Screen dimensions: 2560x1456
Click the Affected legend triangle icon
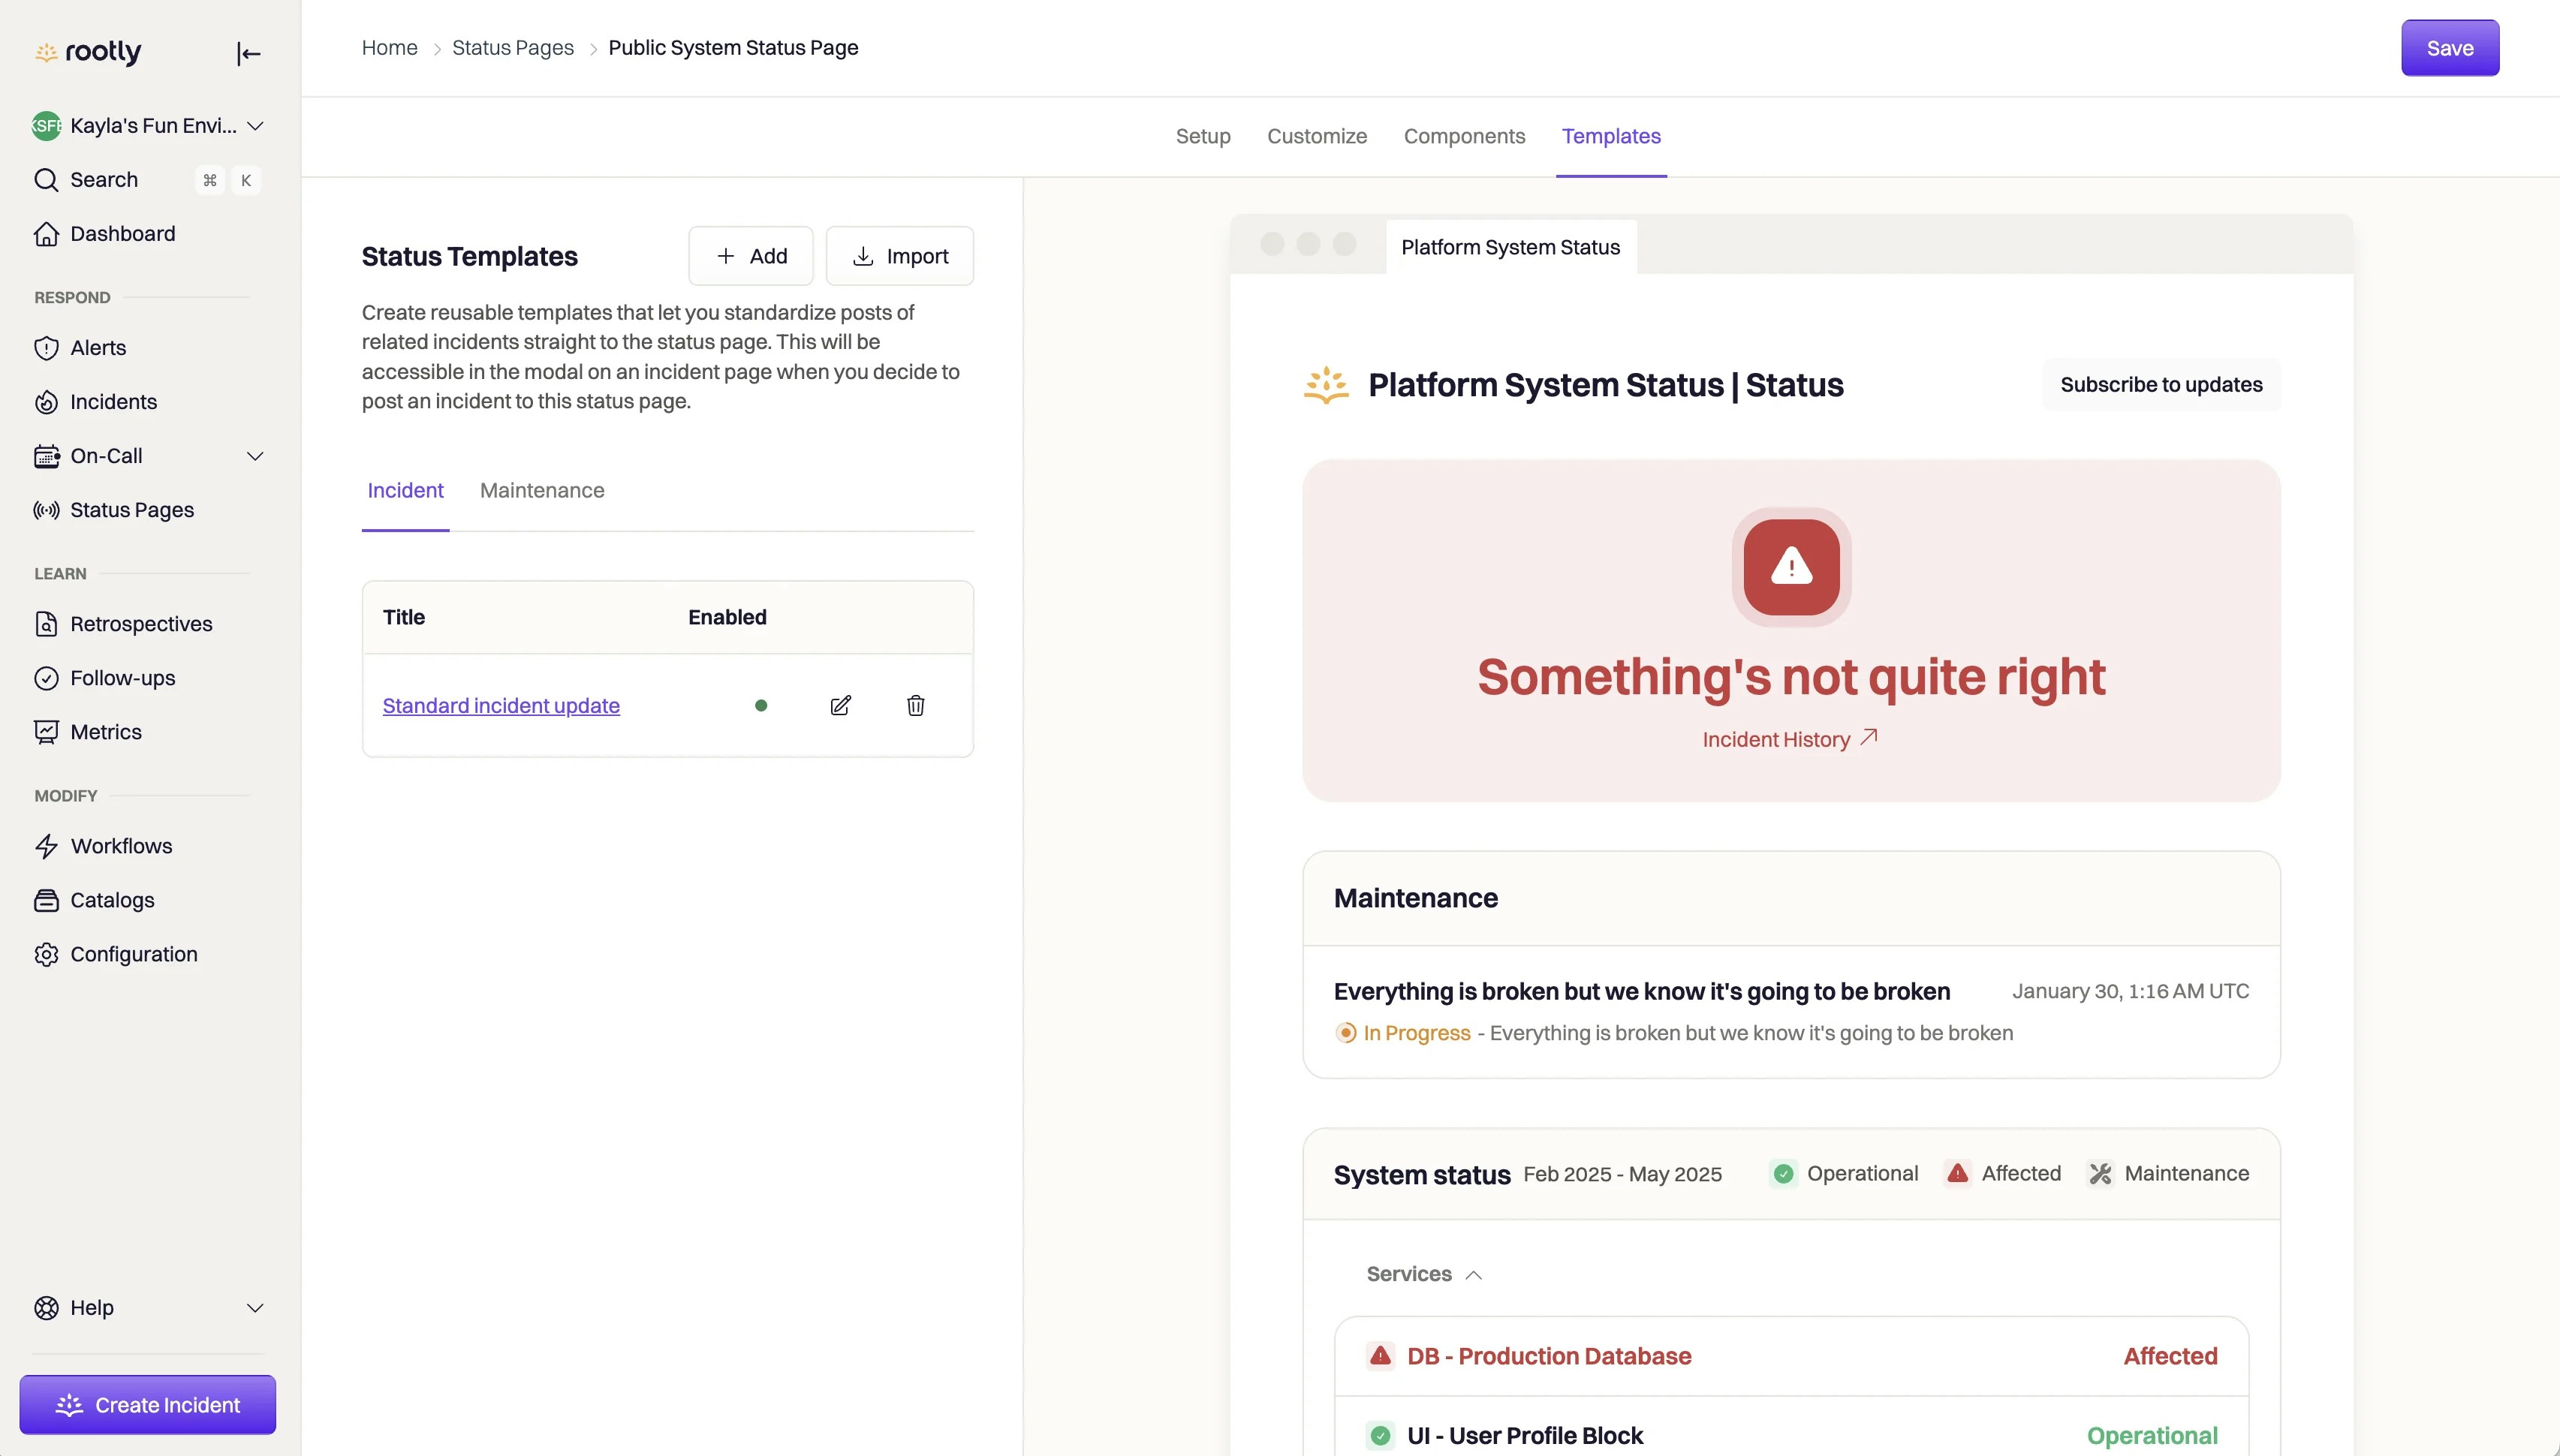[1957, 1174]
